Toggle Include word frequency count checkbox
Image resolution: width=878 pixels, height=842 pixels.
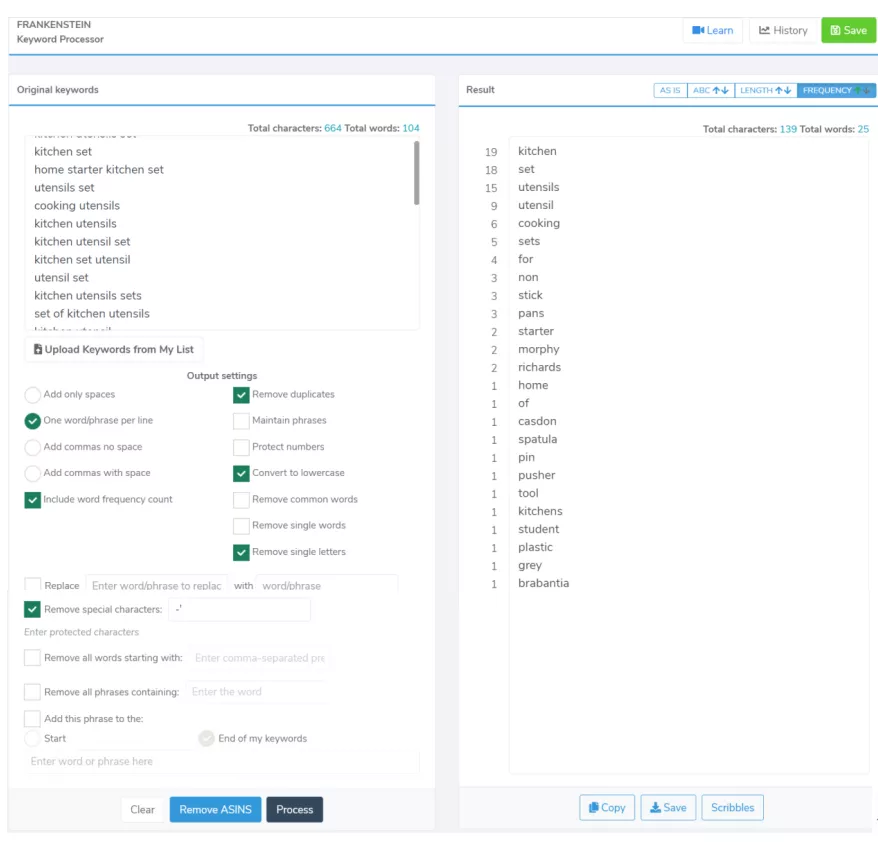pyautogui.click(x=32, y=499)
